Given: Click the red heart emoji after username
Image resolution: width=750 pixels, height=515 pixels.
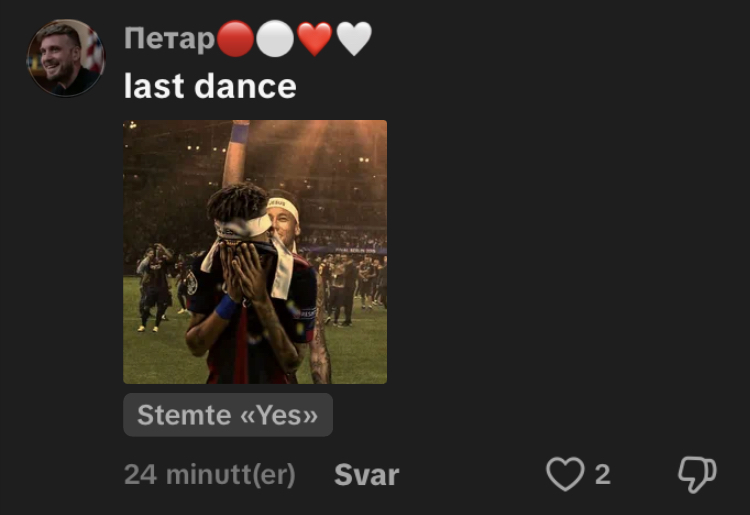Looking at the screenshot, I should [x=314, y=39].
